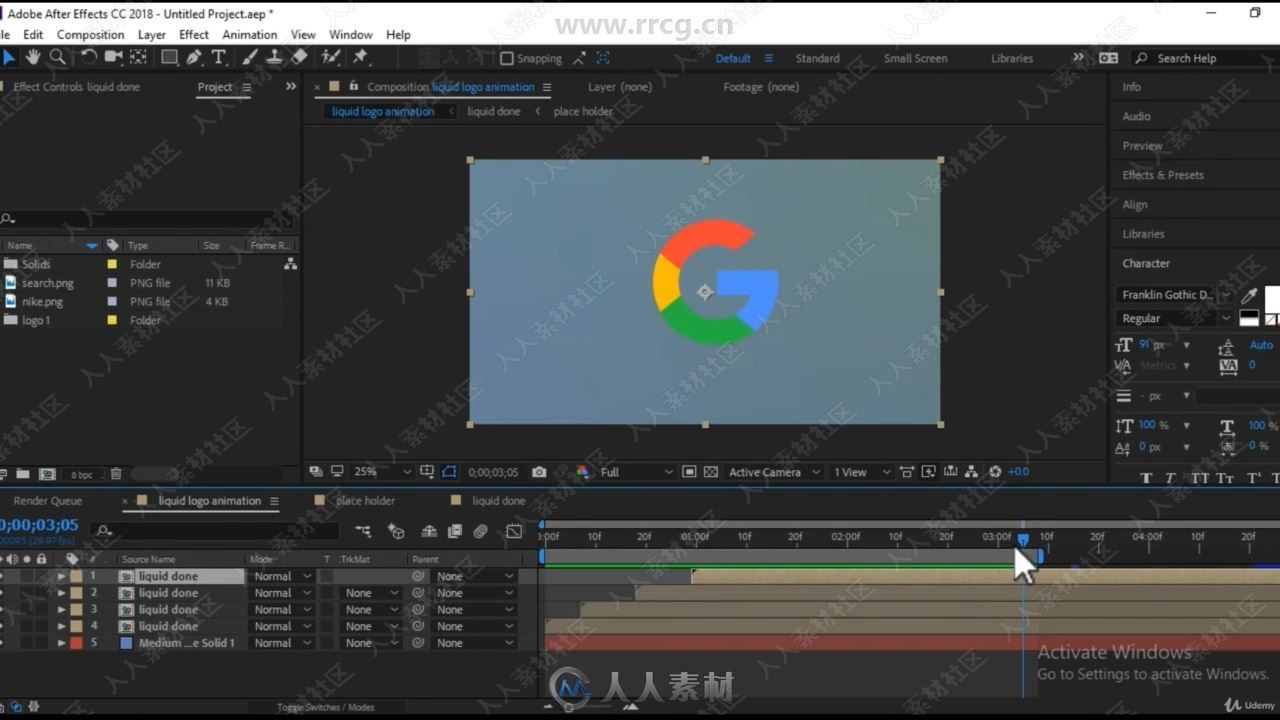
Task: Click the Draft 3D icon in timeline
Action: pyautogui.click(x=396, y=531)
